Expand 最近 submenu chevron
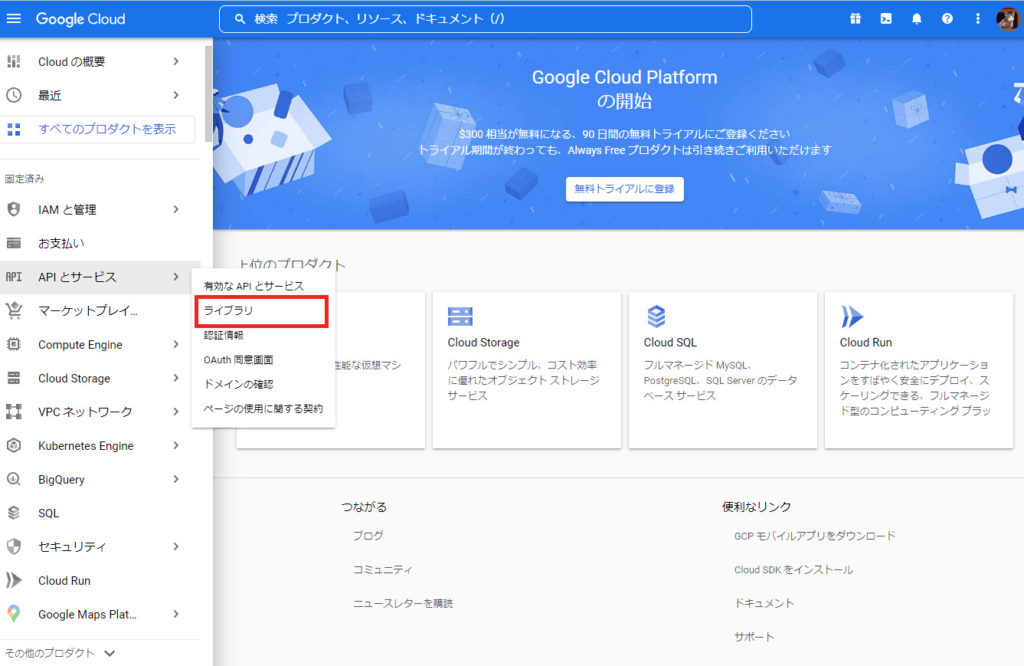Viewport: 1024px width, 666px height. [x=176, y=95]
